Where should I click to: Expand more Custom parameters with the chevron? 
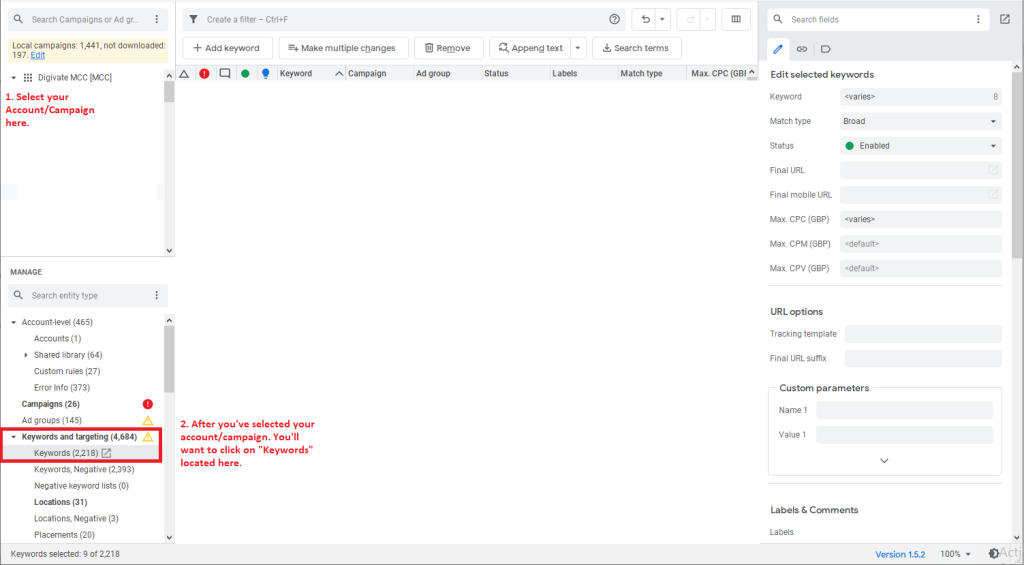pos(884,461)
